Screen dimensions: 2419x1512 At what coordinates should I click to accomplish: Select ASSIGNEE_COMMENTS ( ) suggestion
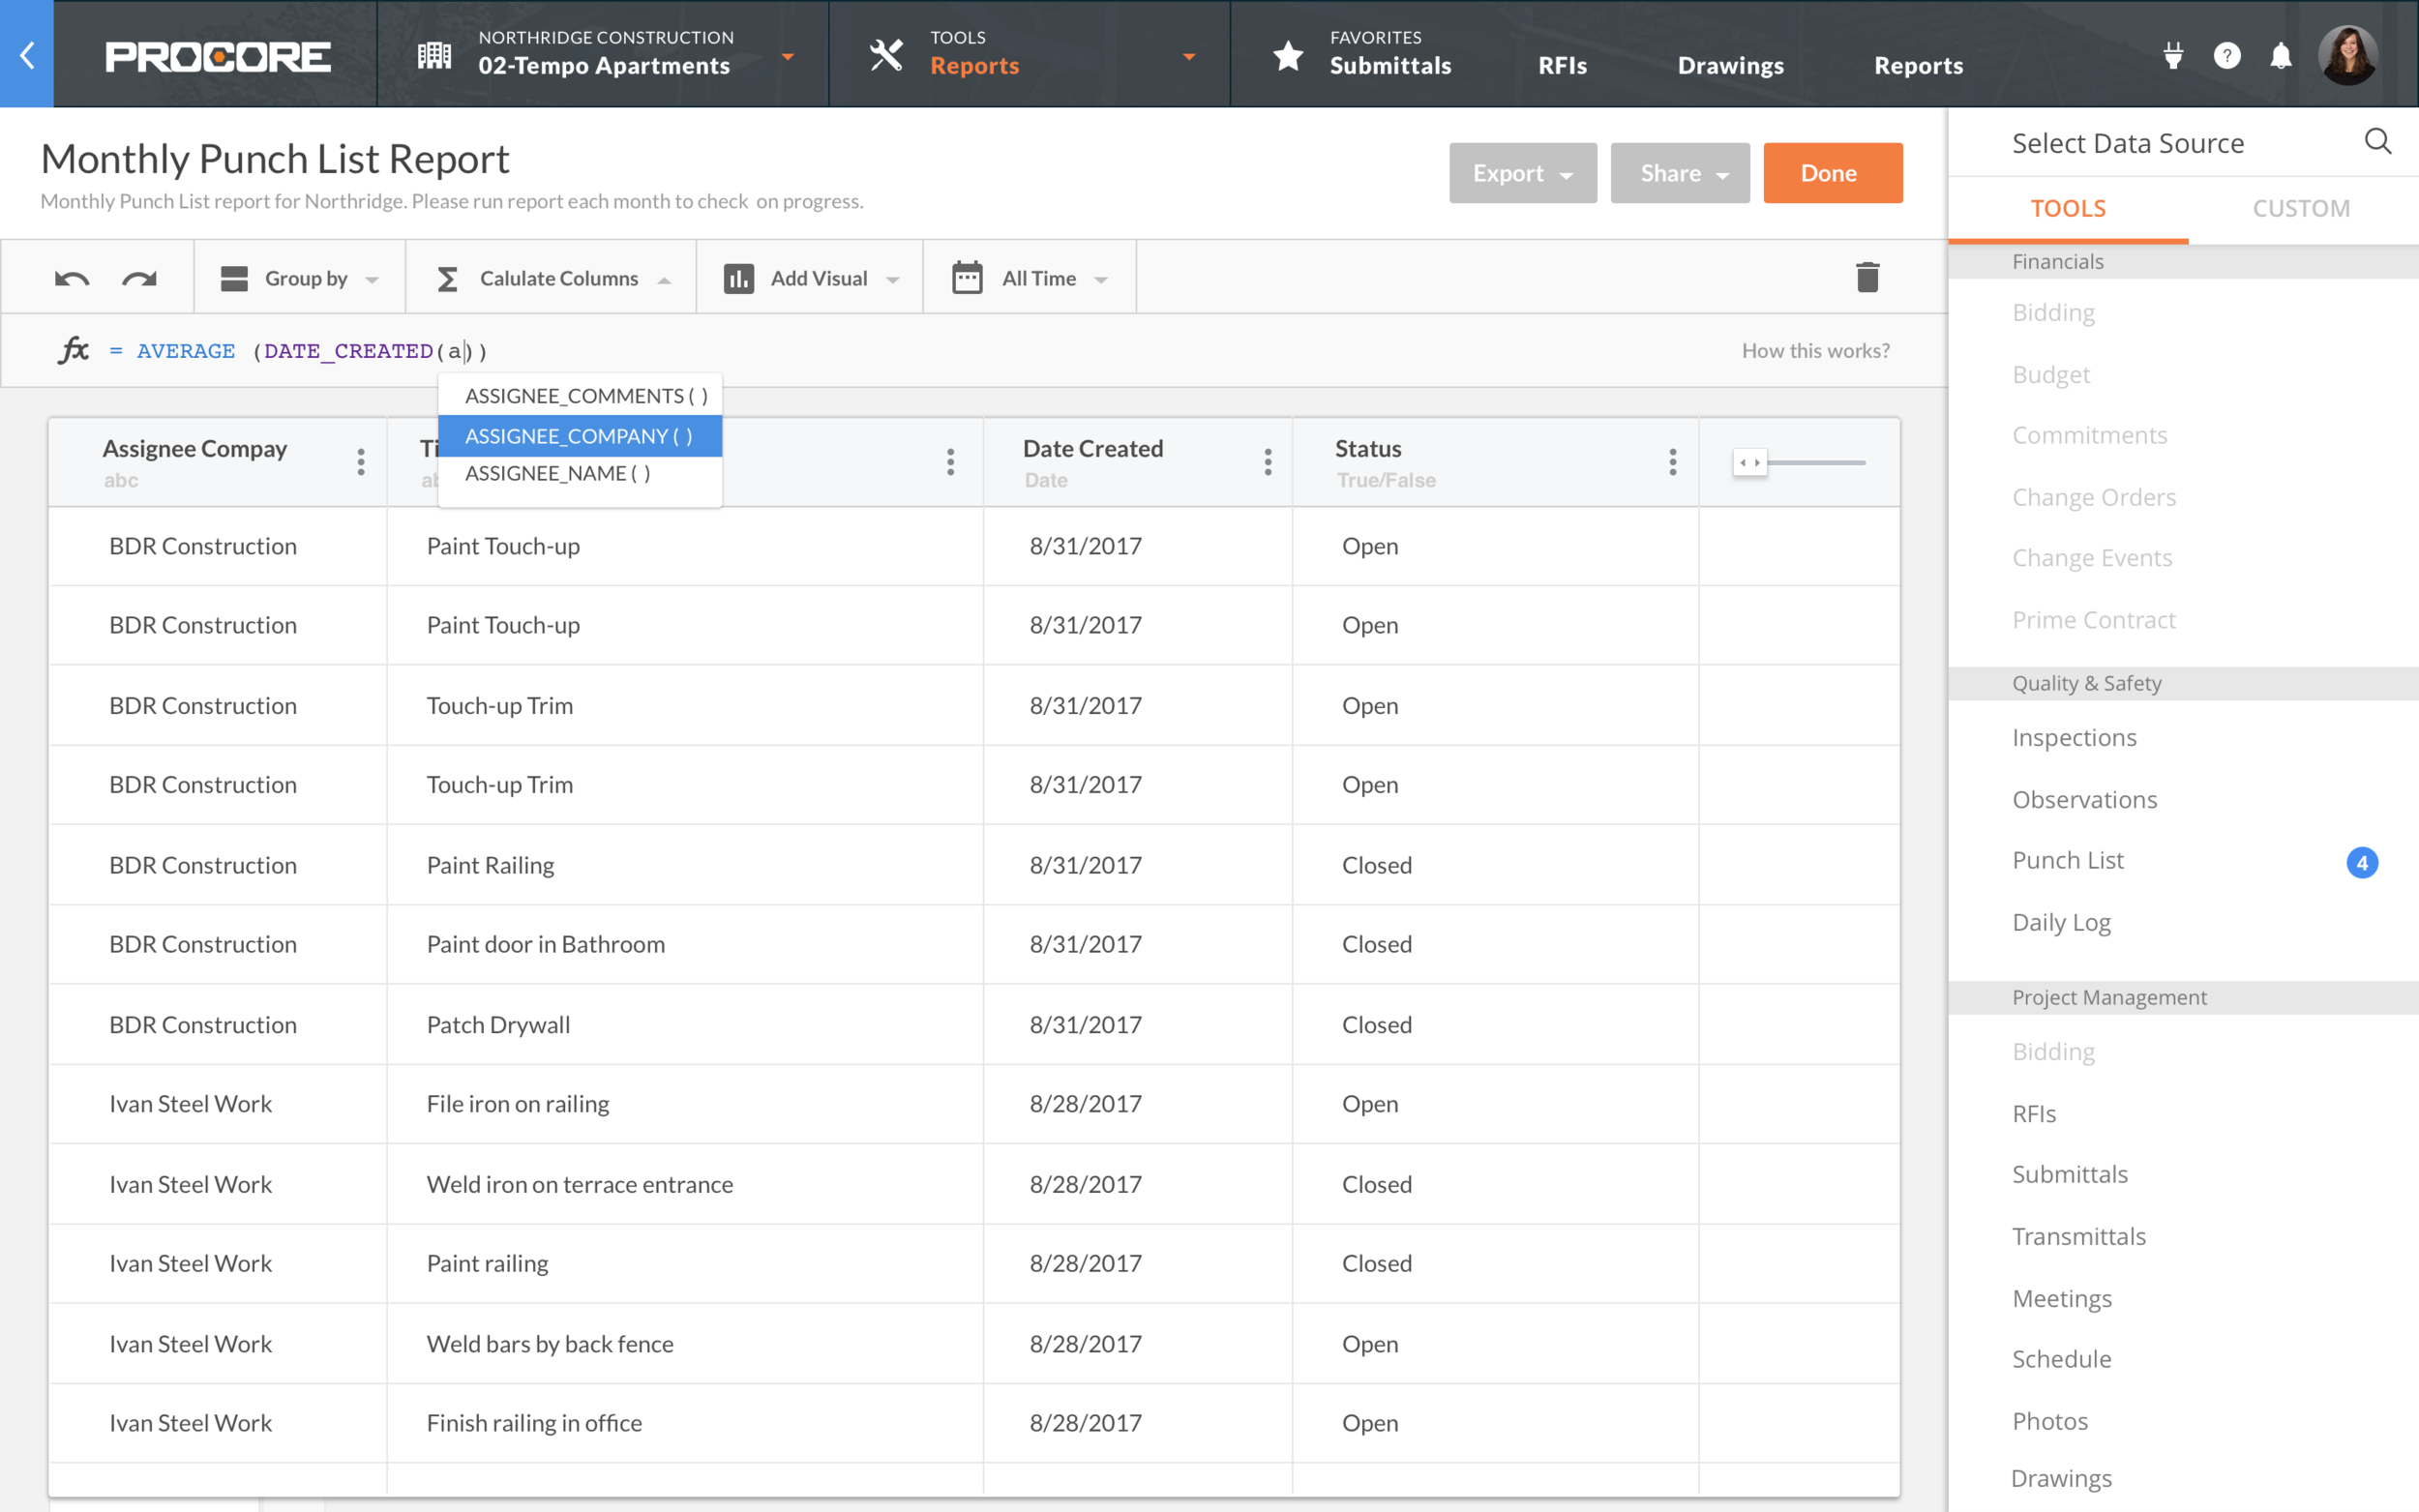[x=581, y=396]
